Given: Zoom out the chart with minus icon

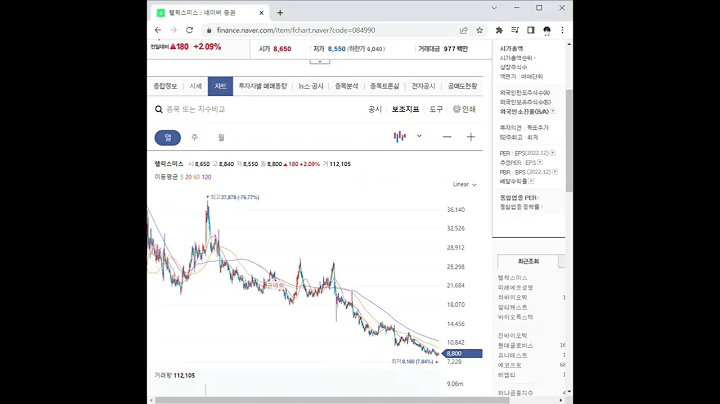Looking at the screenshot, I should point(447,137).
